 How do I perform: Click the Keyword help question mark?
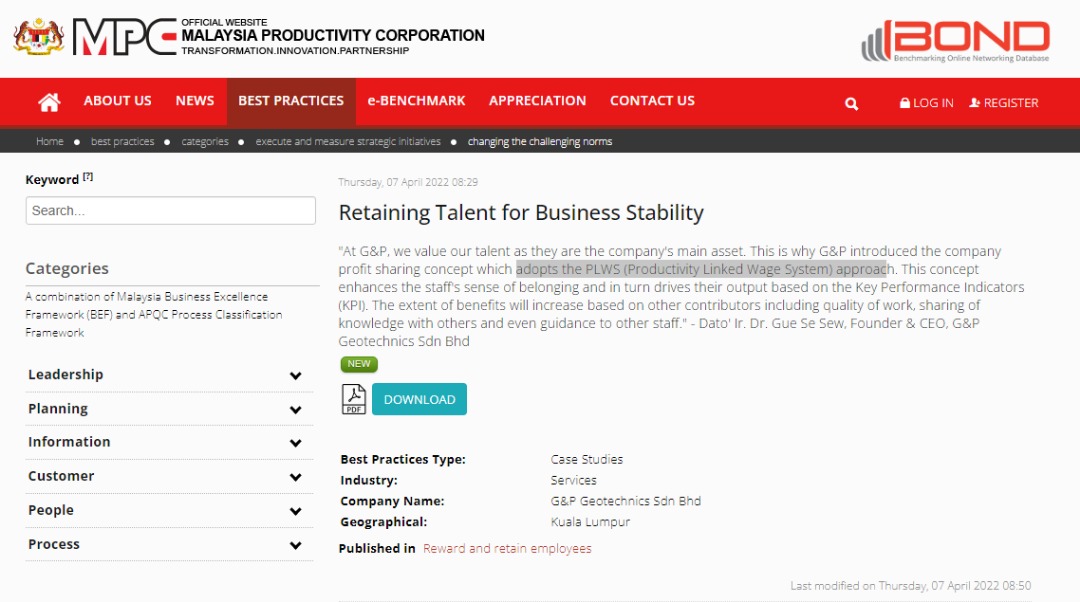(x=88, y=177)
